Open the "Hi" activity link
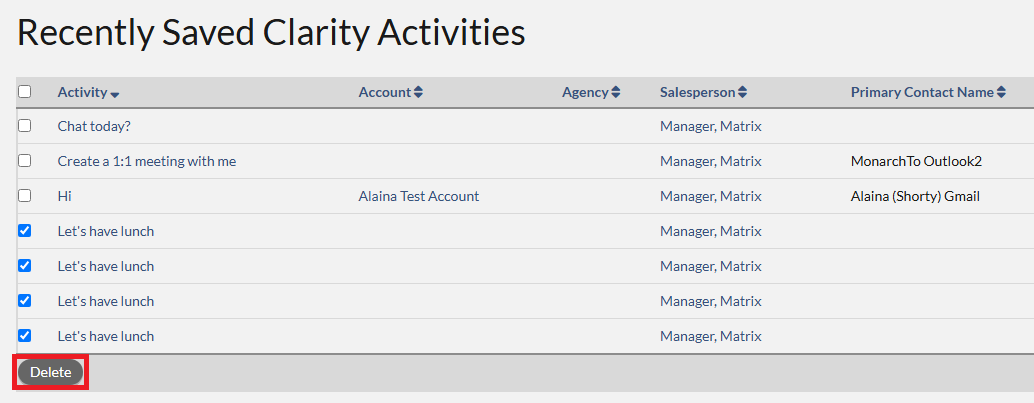 click(64, 196)
